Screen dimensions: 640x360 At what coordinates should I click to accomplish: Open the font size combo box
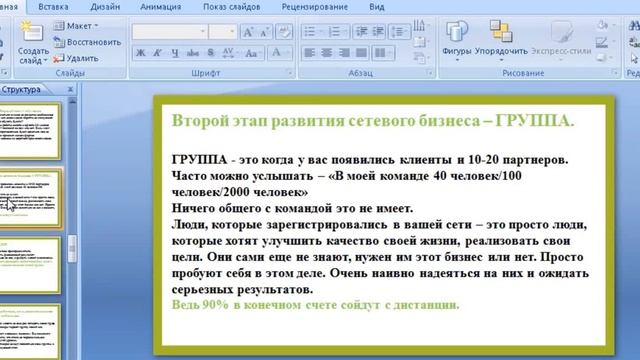pos(223,31)
